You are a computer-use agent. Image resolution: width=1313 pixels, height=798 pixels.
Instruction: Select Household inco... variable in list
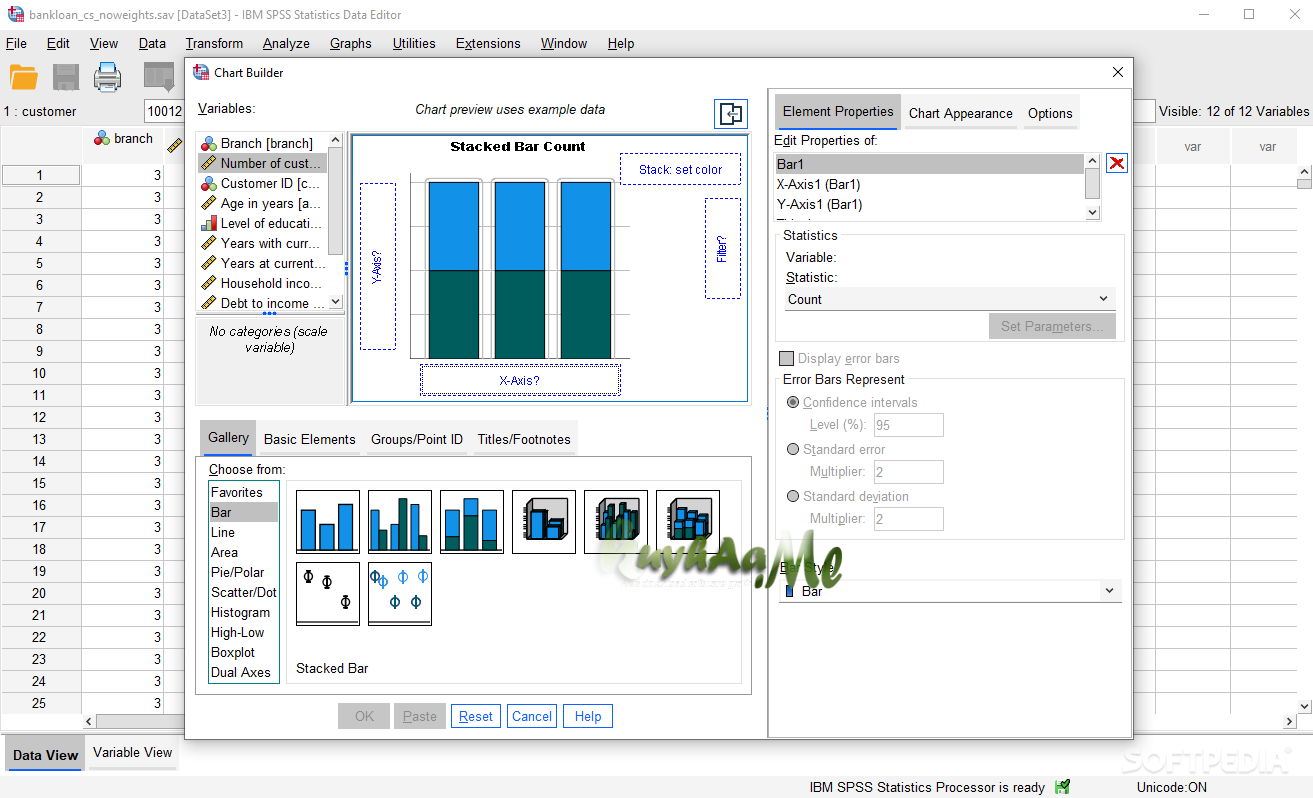pyautogui.click(x=261, y=283)
